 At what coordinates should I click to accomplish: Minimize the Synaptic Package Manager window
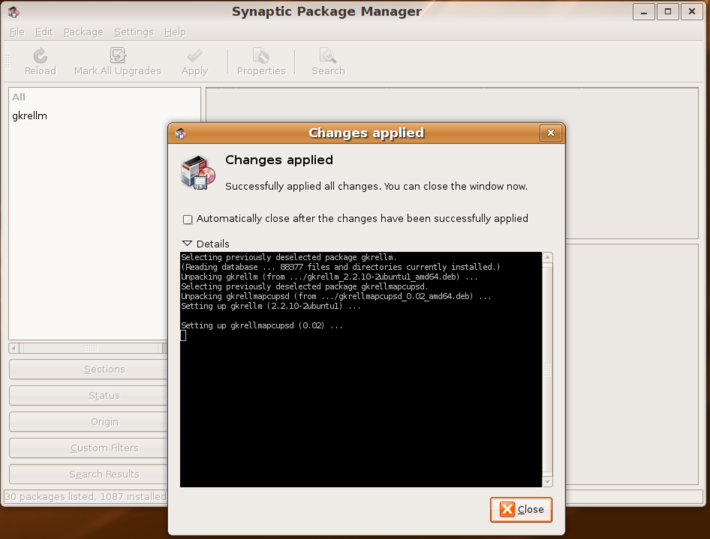(x=643, y=12)
